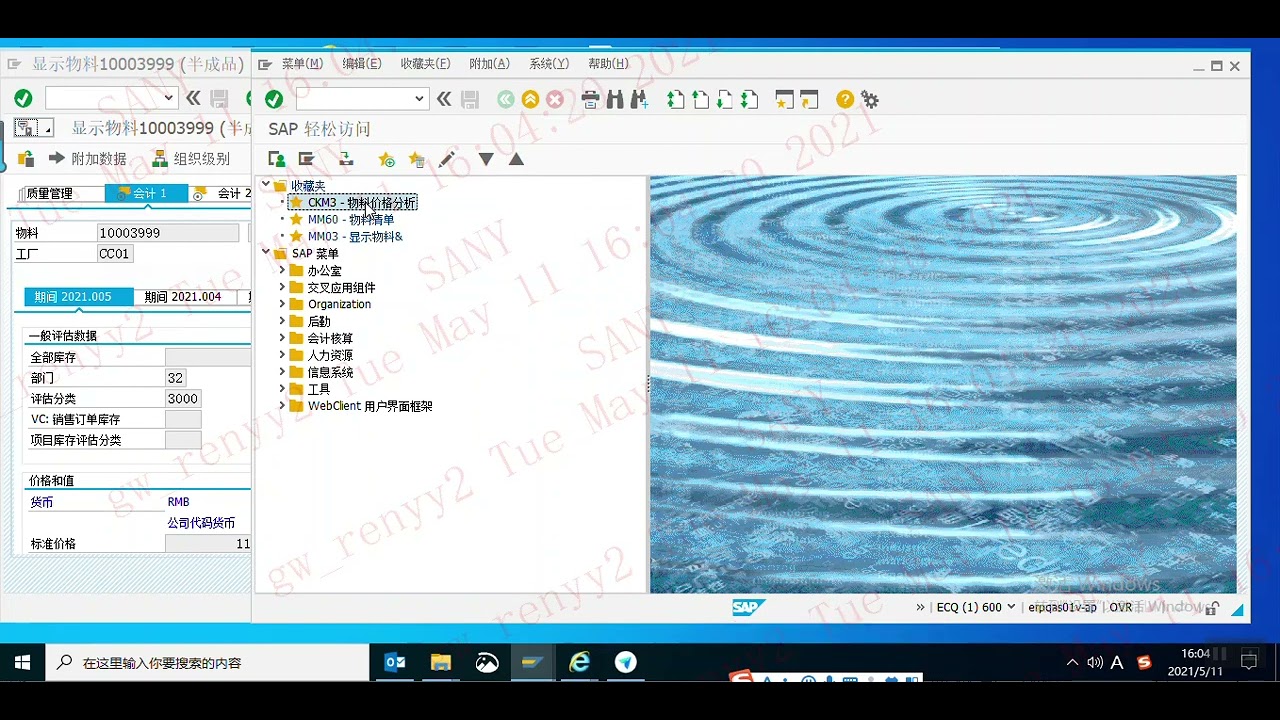Open Outlook from the taskbar
Image resolution: width=1280 pixels, height=720 pixels.
(395, 662)
